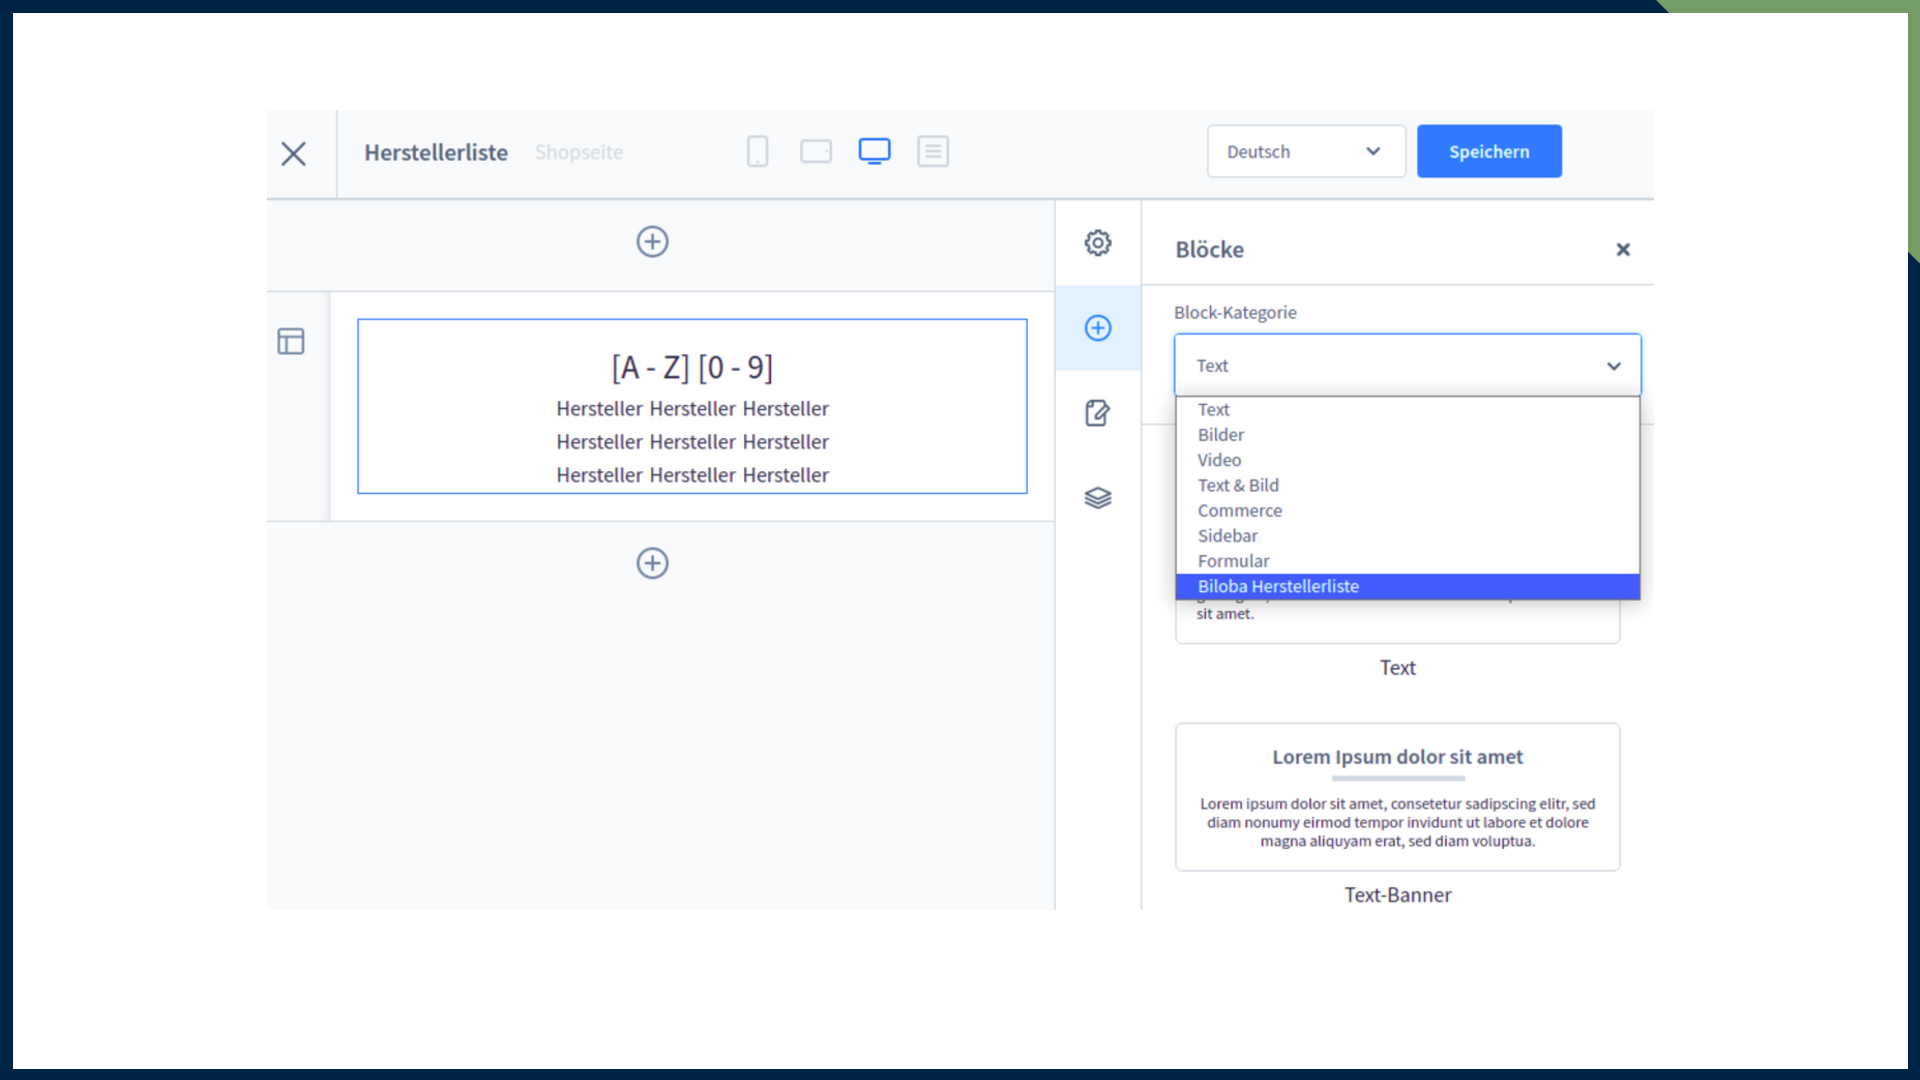Close the Blöcke panel

(1622, 250)
